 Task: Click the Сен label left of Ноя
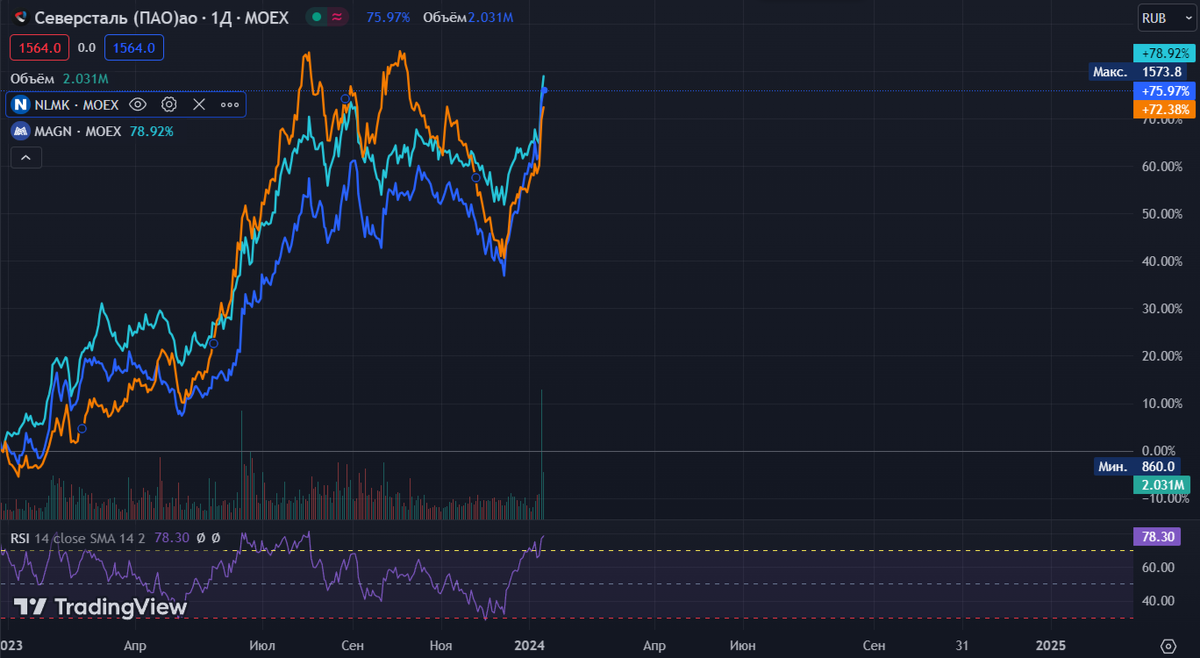coord(352,646)
